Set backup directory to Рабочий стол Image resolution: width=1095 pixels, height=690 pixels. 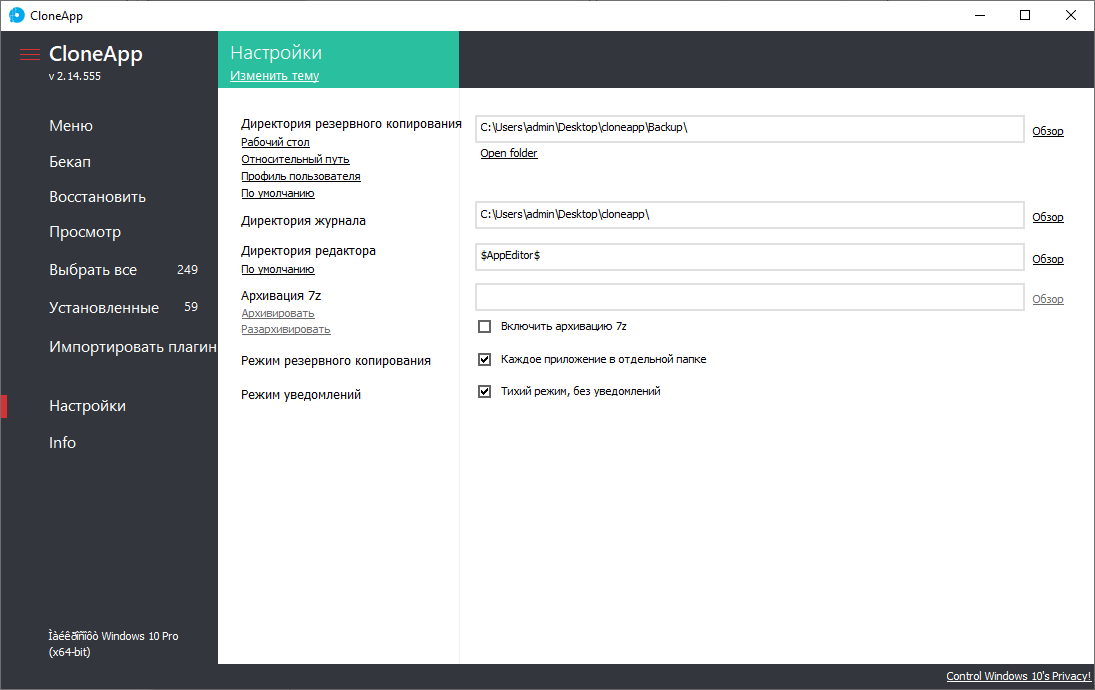point(275,142)
